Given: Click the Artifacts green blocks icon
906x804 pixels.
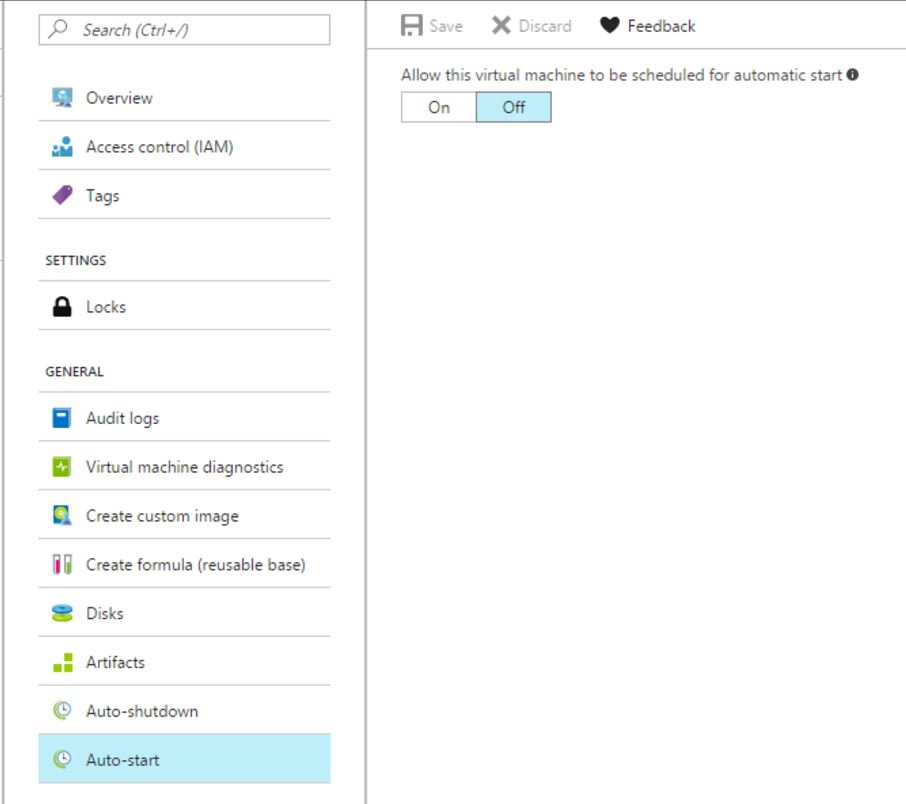Looking at the screenshot, I should click(x=62, y=662).
